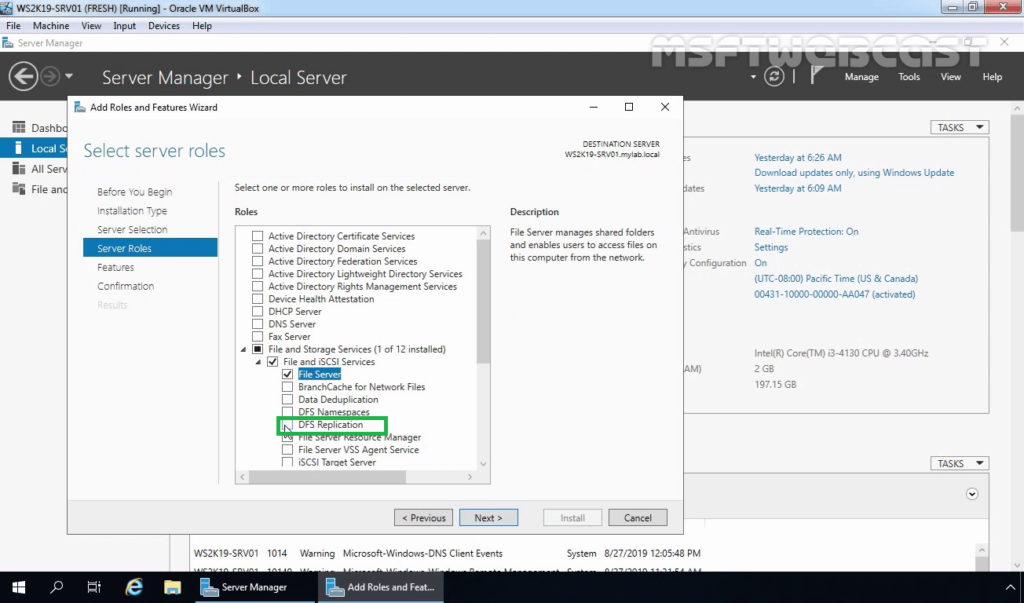The width and height of the screenshot is (1024, 603).
Task: Check Active Directory Certificate Services
Action: pyautogui.click(x=257, y=236)
